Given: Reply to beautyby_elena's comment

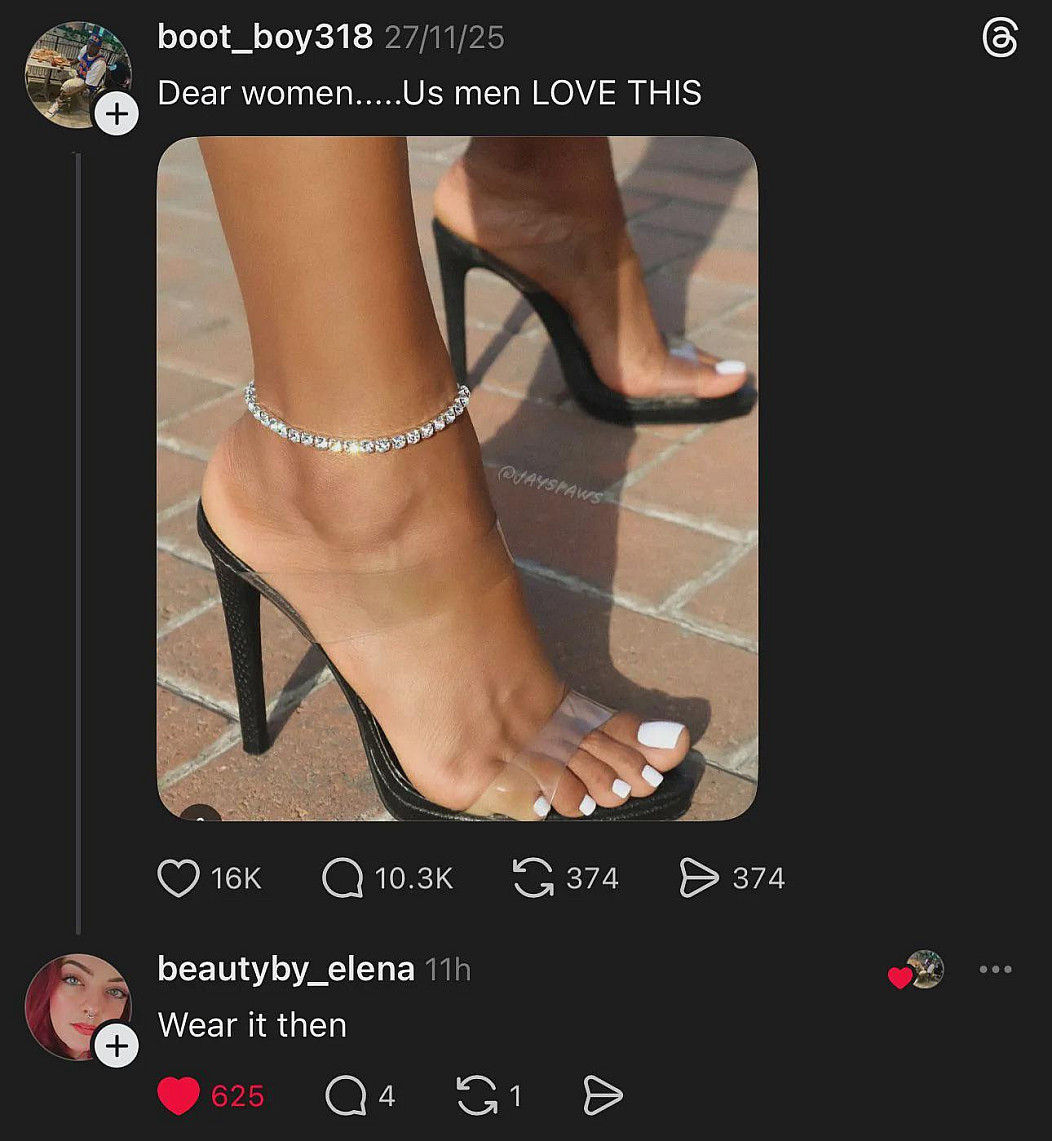Looking at the screenshot, I should point(345,1096).
